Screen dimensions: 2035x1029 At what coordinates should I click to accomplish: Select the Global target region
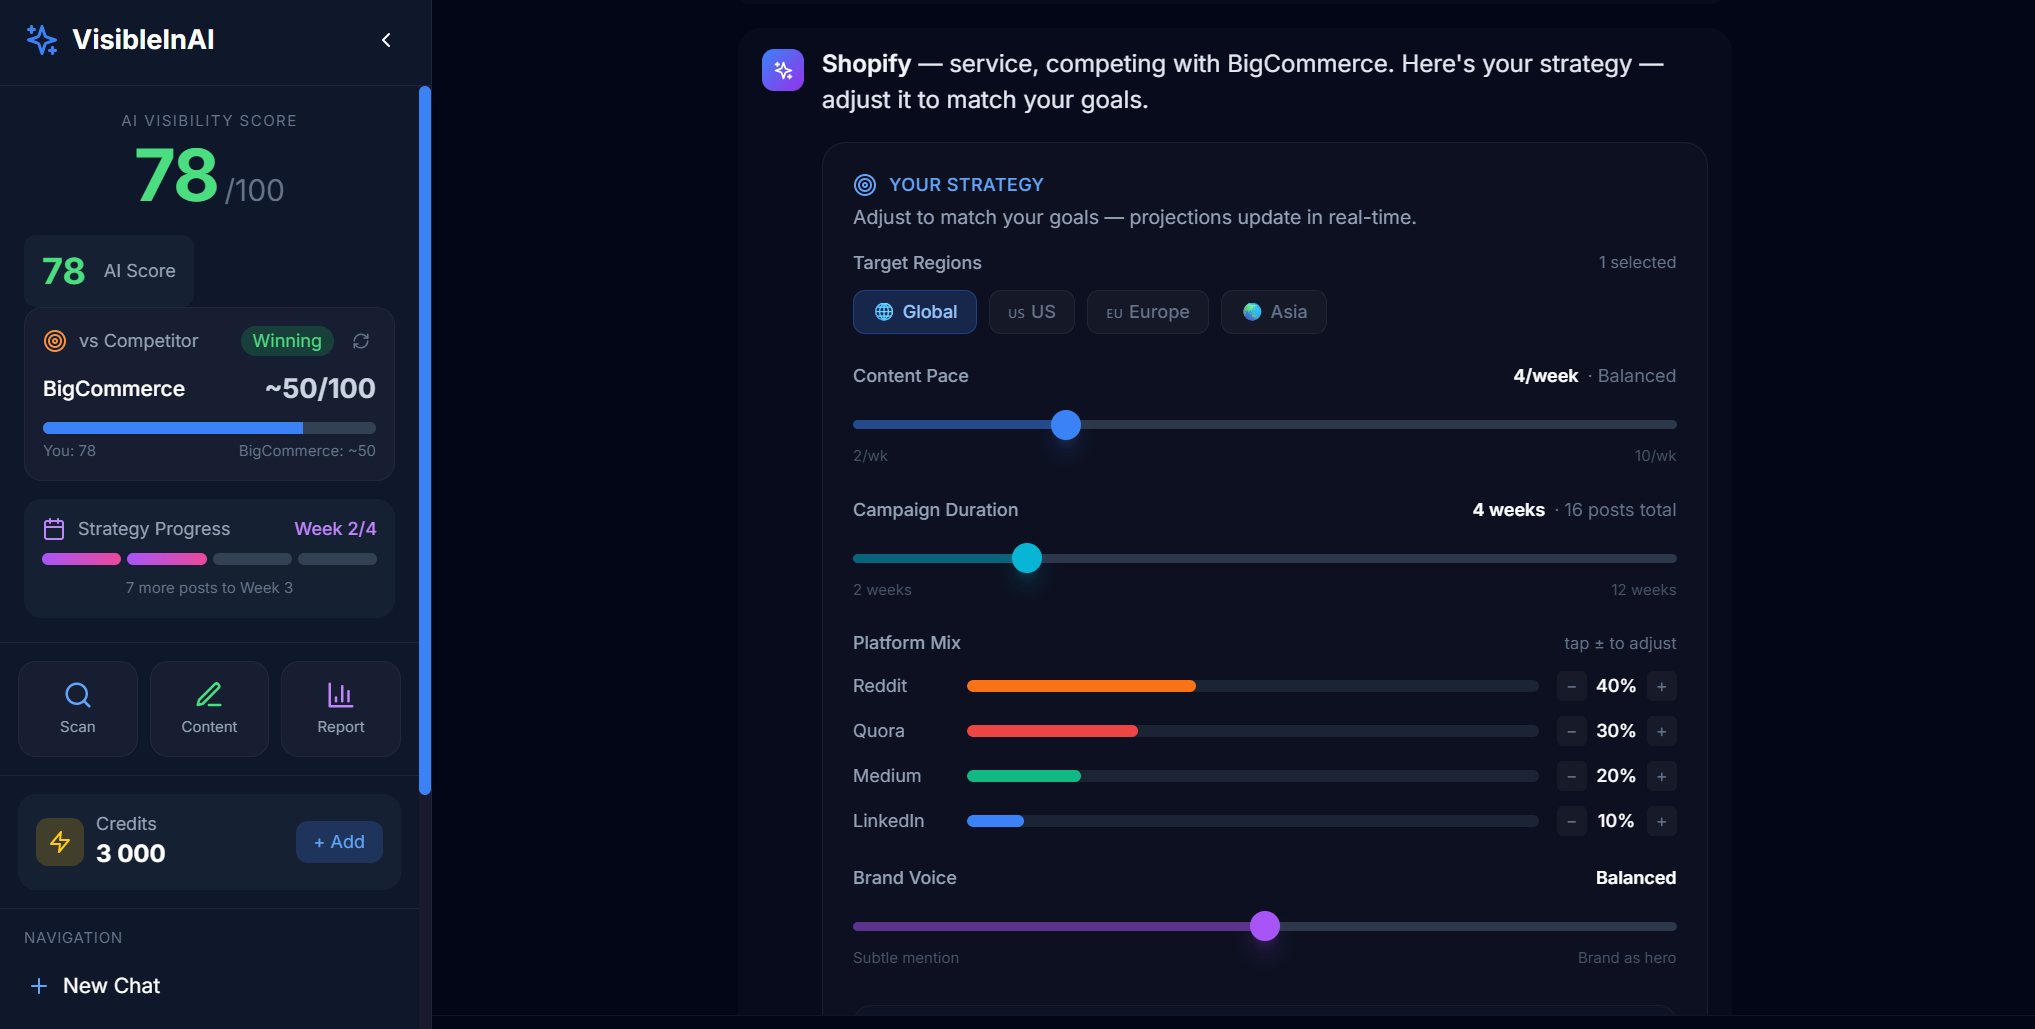click(915, 312)
